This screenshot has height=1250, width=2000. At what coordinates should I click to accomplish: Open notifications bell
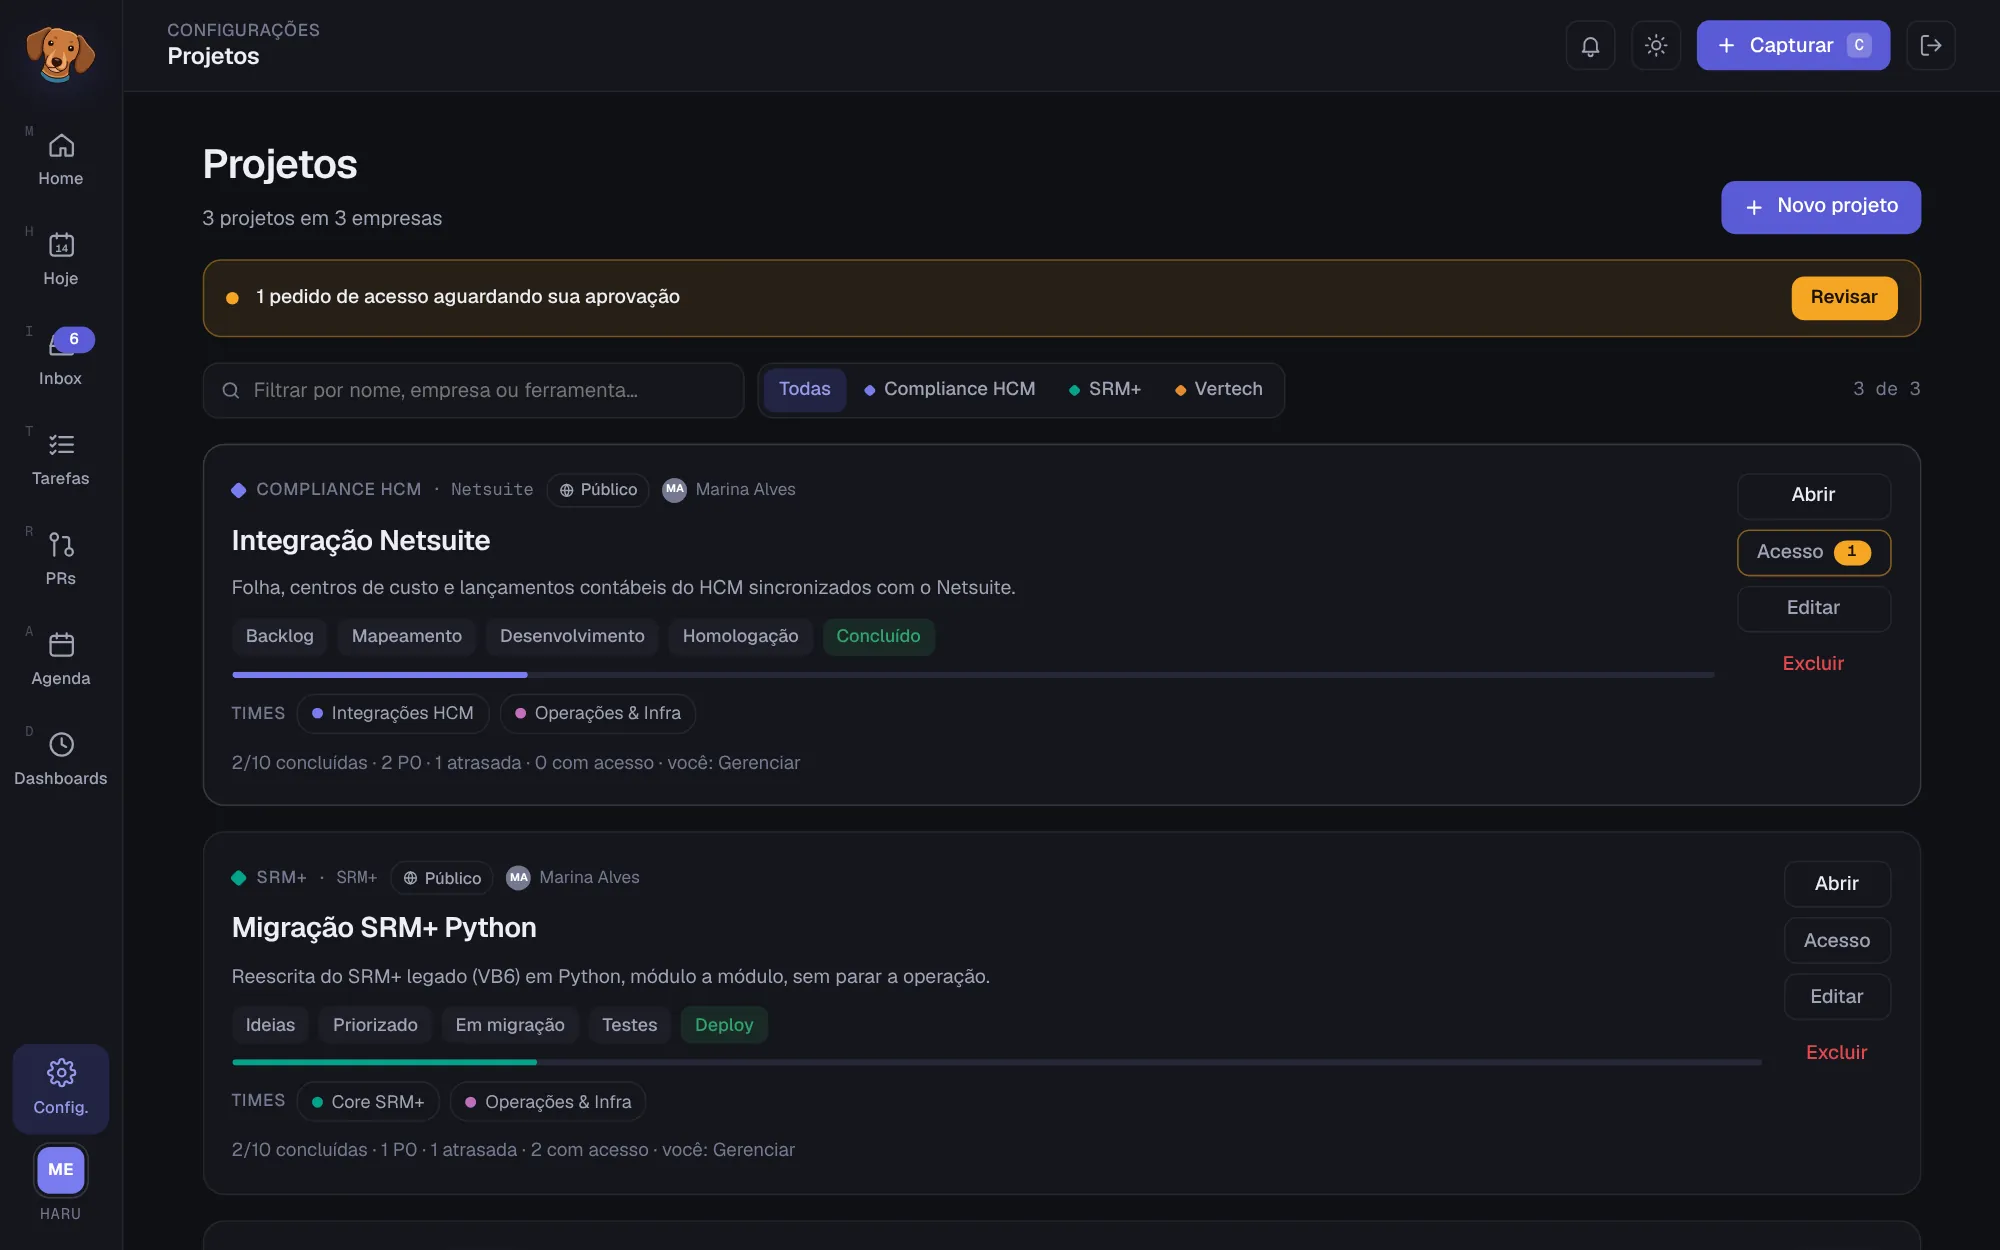[1590, 45]
